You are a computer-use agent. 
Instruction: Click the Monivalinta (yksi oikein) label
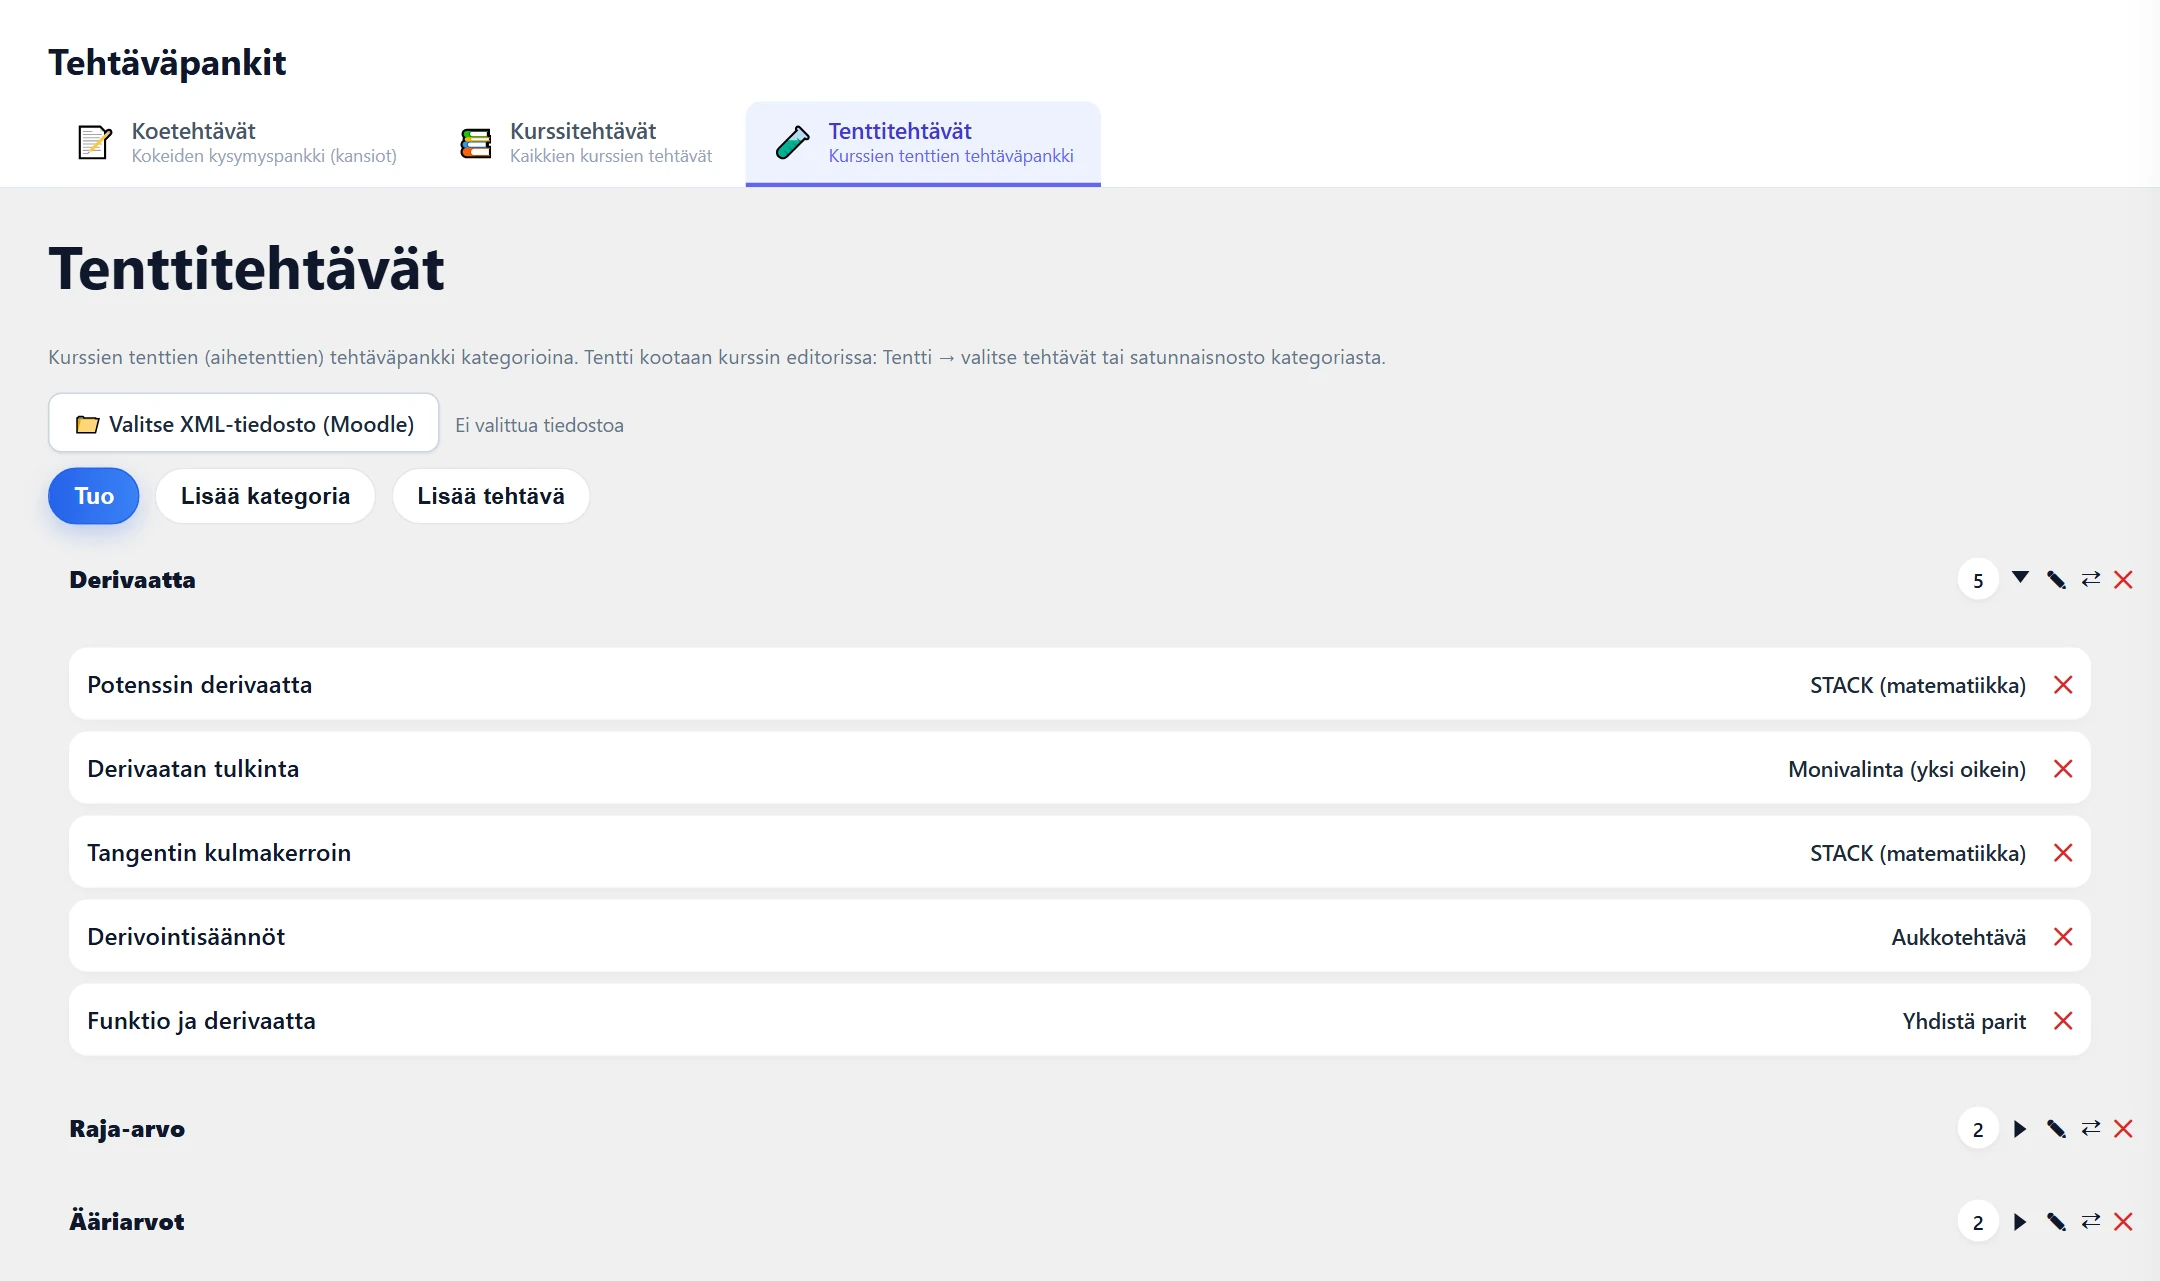tap(1907, 769)
